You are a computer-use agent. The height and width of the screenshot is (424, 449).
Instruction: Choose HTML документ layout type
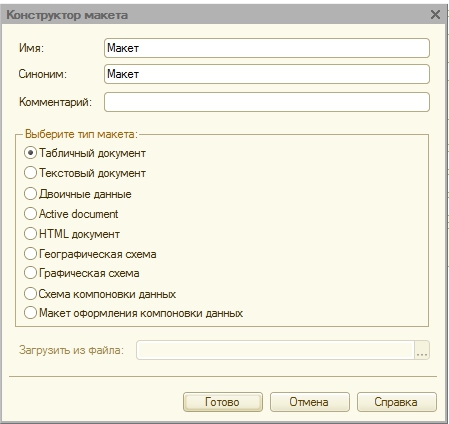click(x=30, y=234)
